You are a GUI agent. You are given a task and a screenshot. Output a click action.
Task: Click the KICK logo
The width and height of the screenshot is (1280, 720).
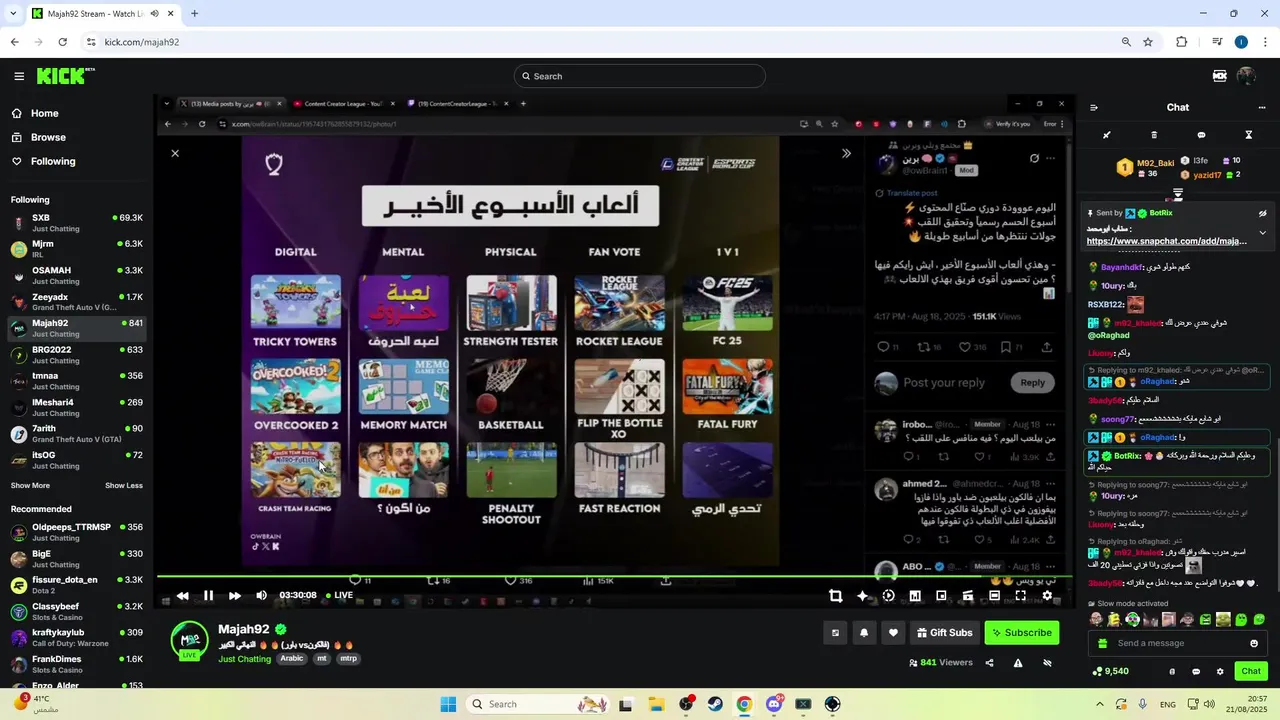point(65,76)
